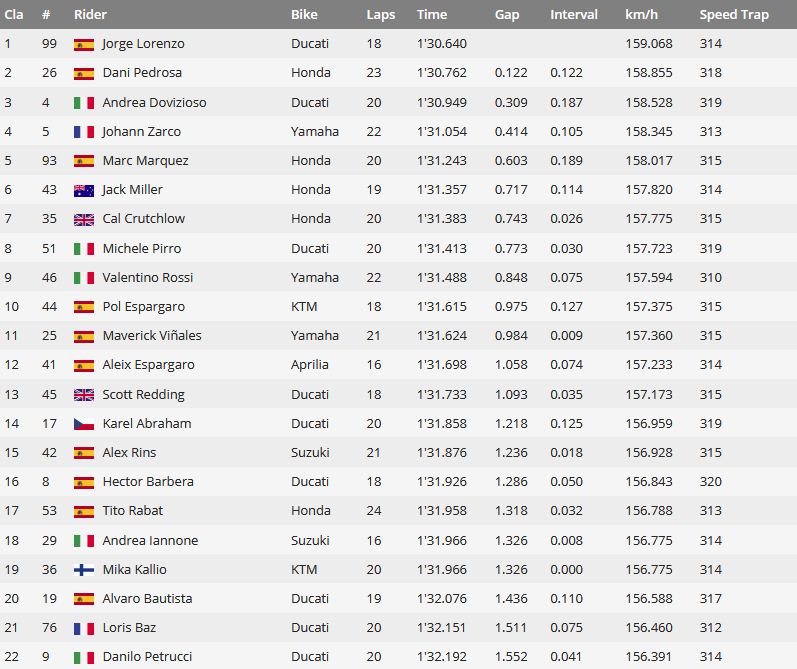Click the Spanish flag beside Jorge Lorenzo

pos(84,45)
